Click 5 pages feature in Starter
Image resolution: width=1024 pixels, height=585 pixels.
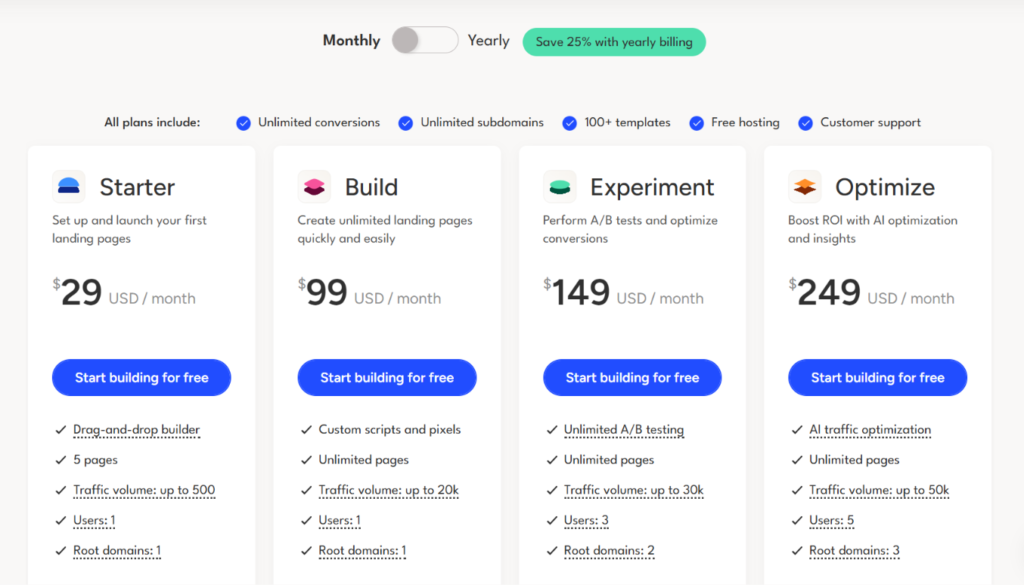point(95,460)
